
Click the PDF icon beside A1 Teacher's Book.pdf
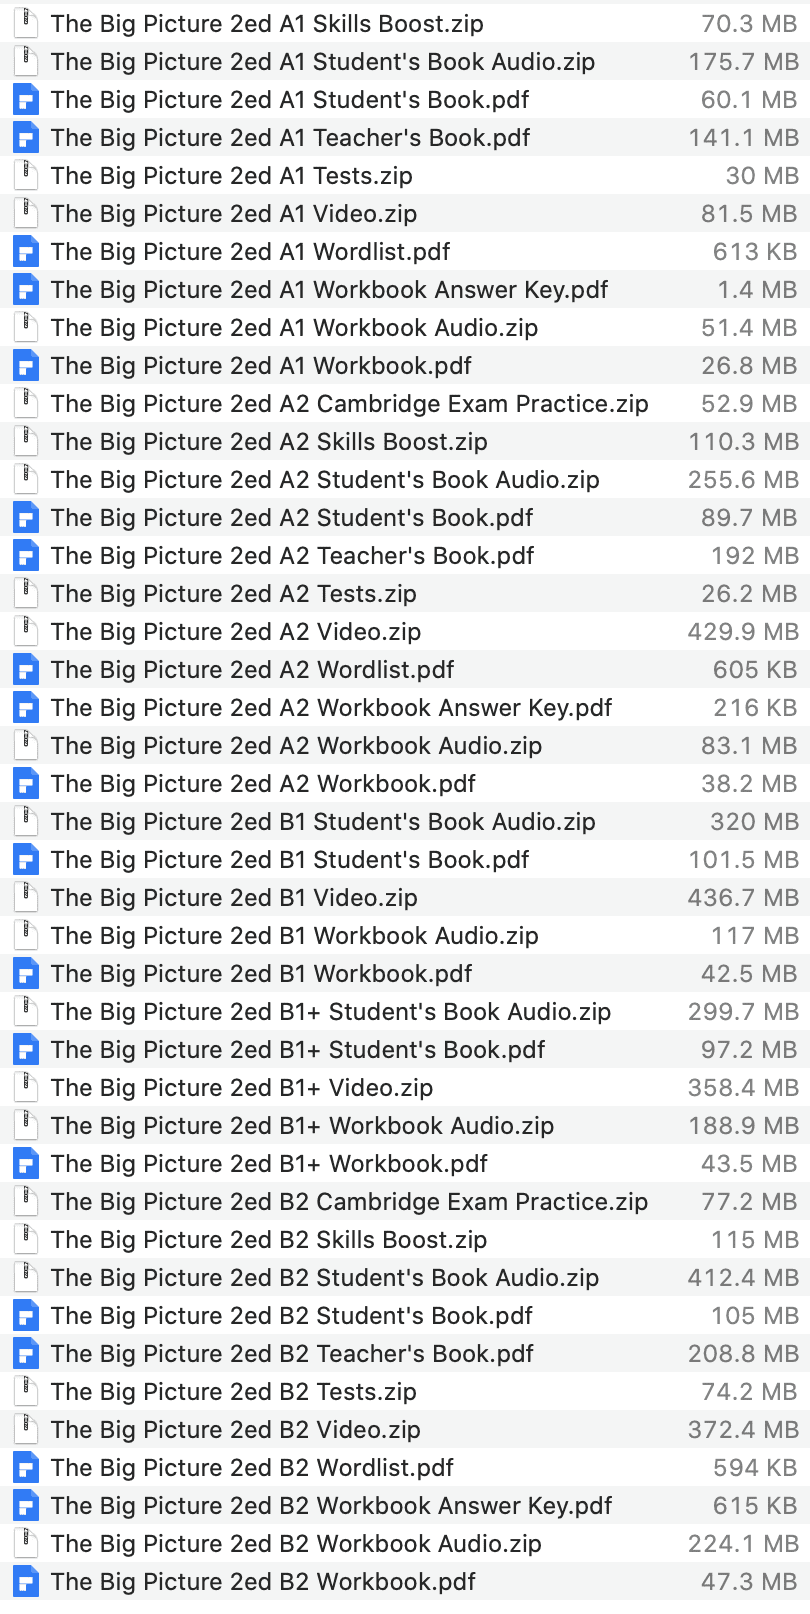26,138
